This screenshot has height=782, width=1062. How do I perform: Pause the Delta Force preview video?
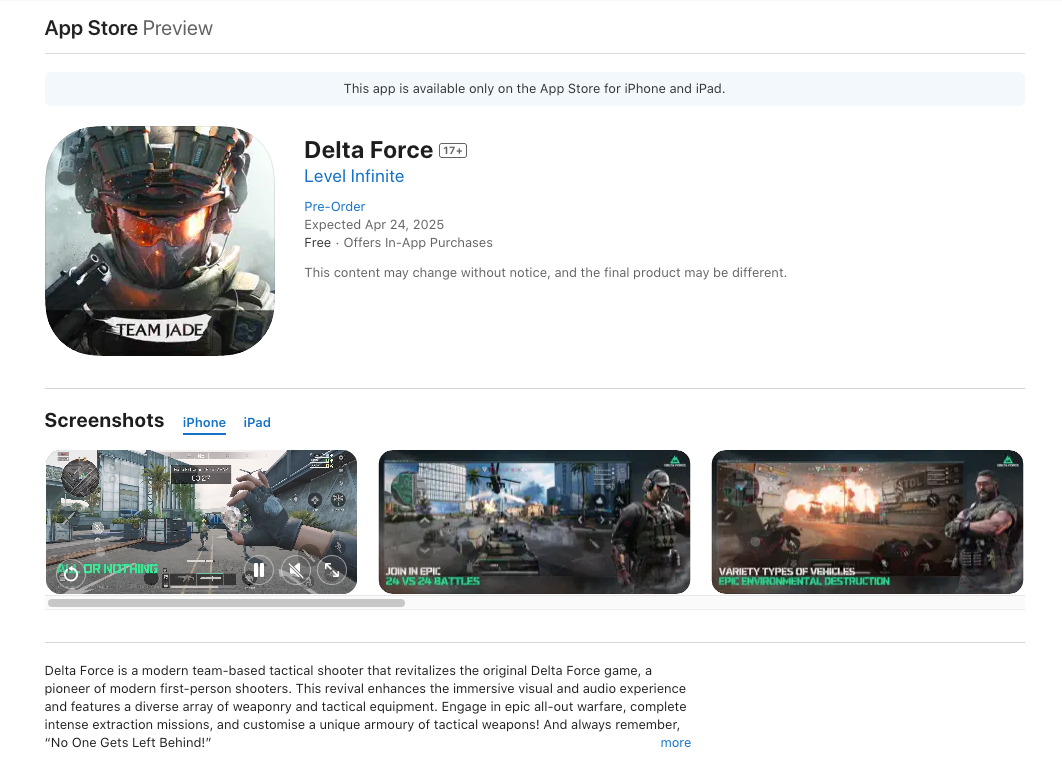258,570
